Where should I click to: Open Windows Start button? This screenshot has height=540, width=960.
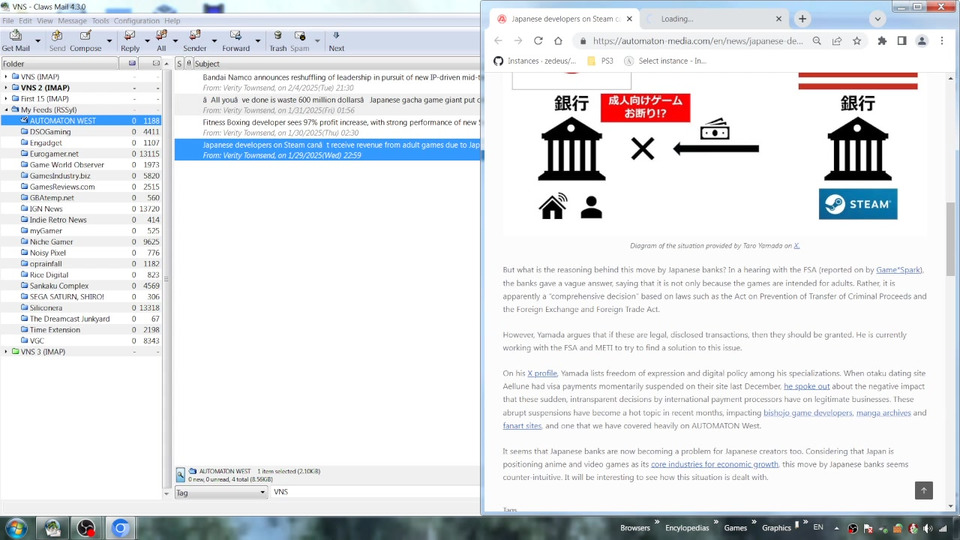[x=17, y=528]
